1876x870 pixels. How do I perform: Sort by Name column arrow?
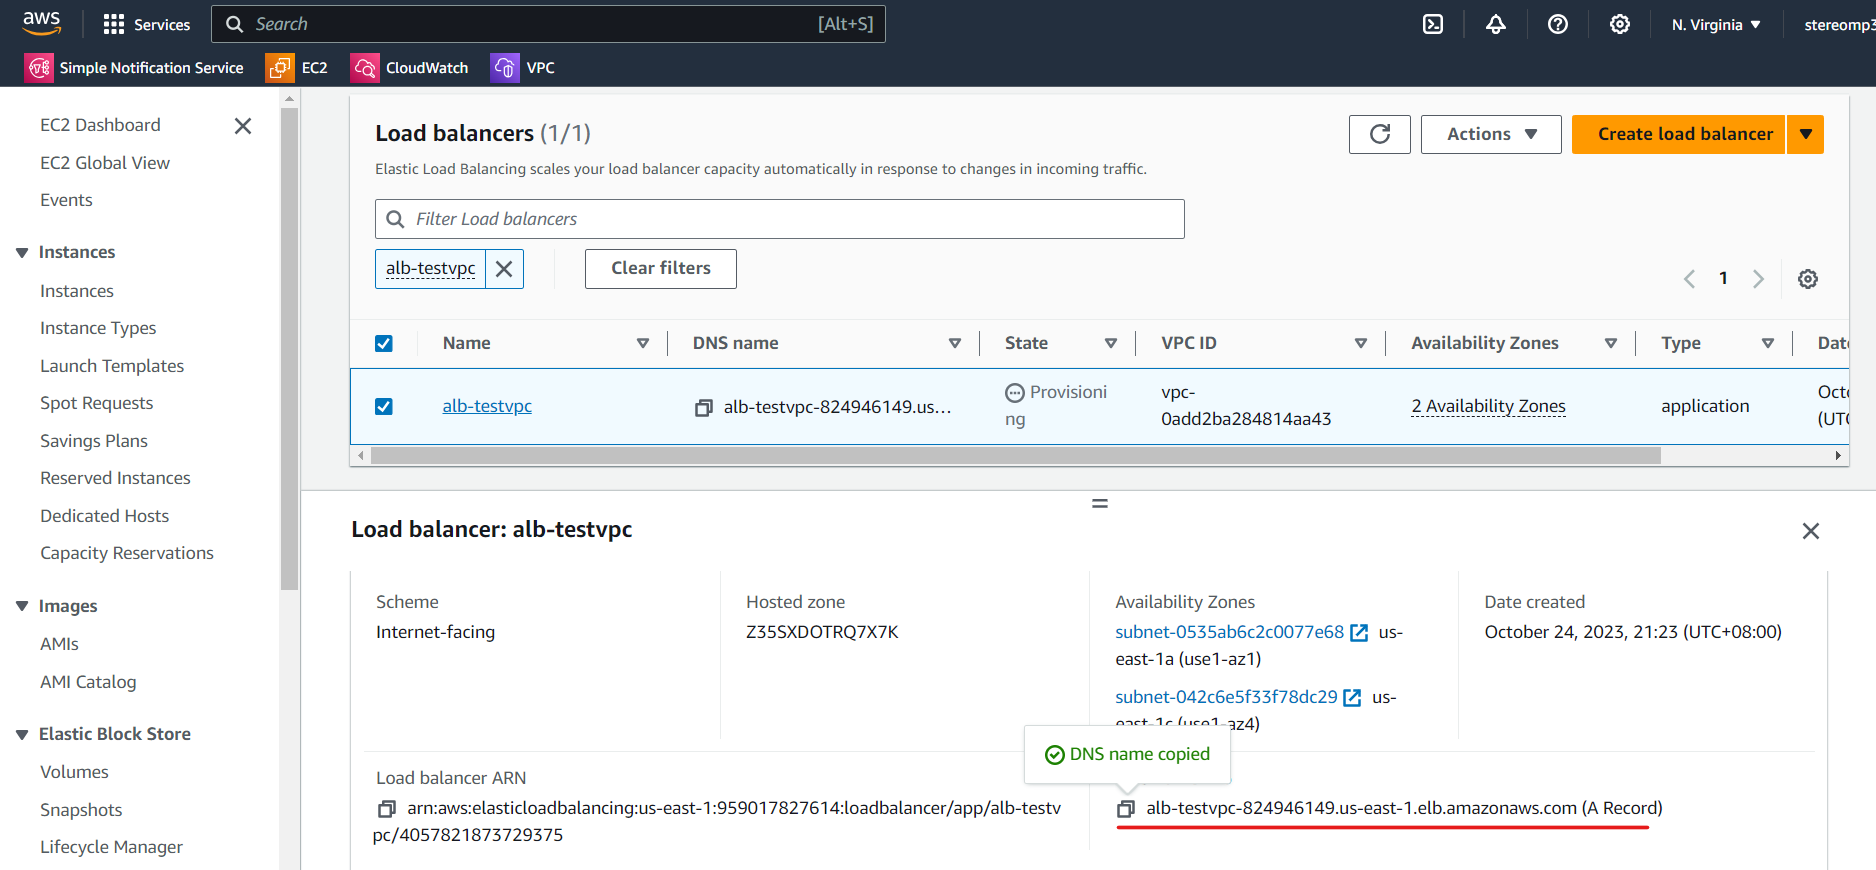pos(643,344)
